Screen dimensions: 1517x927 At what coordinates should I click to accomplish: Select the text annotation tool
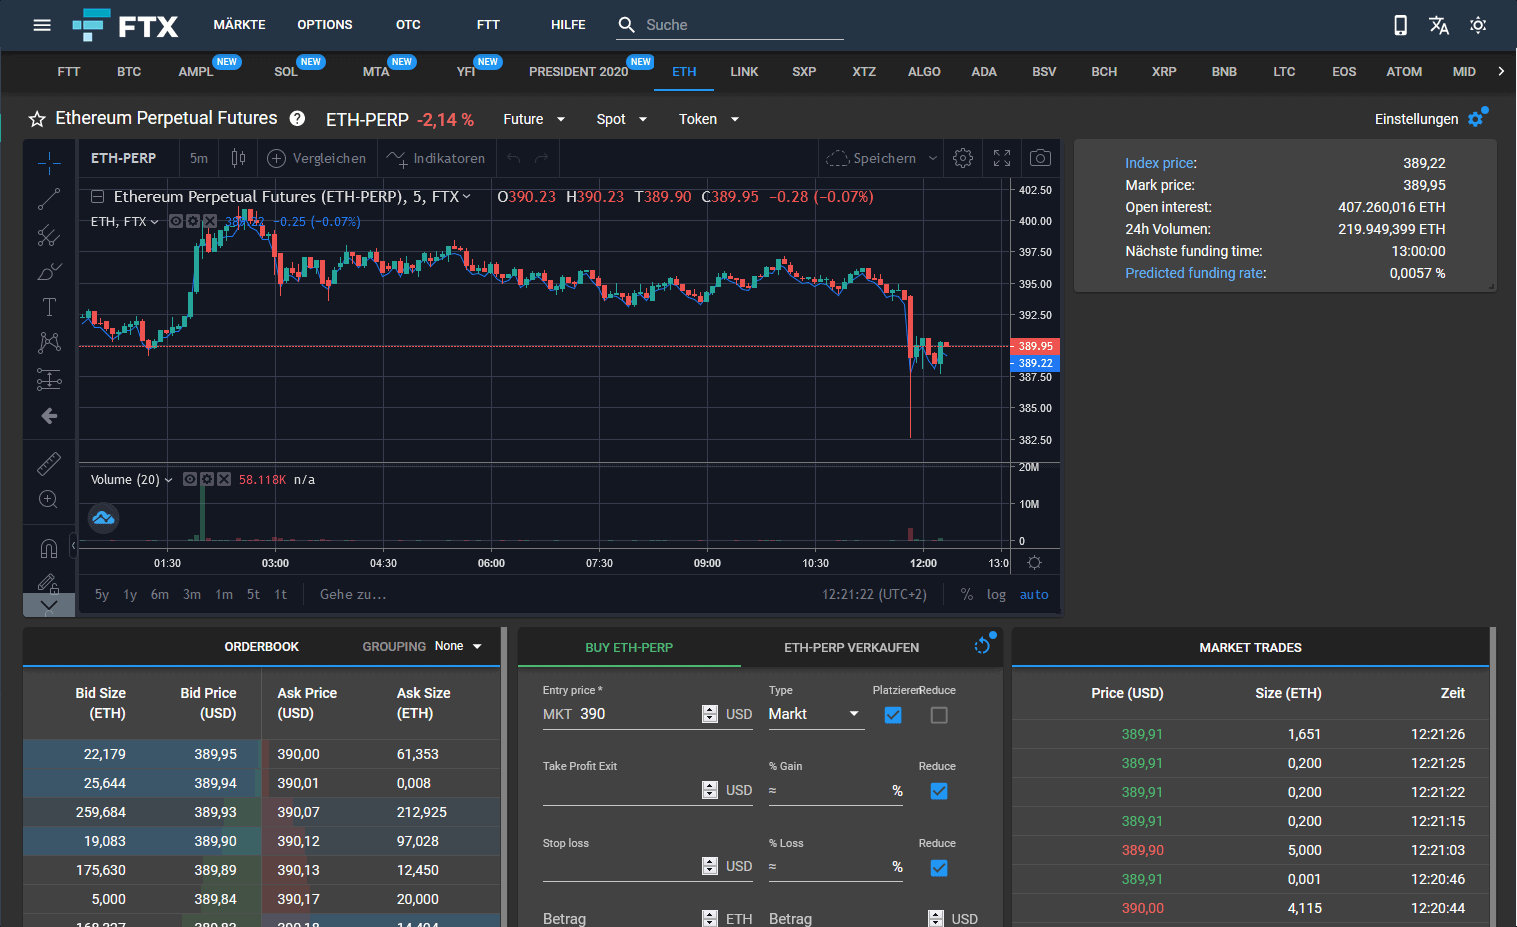[x=49, y=307]
